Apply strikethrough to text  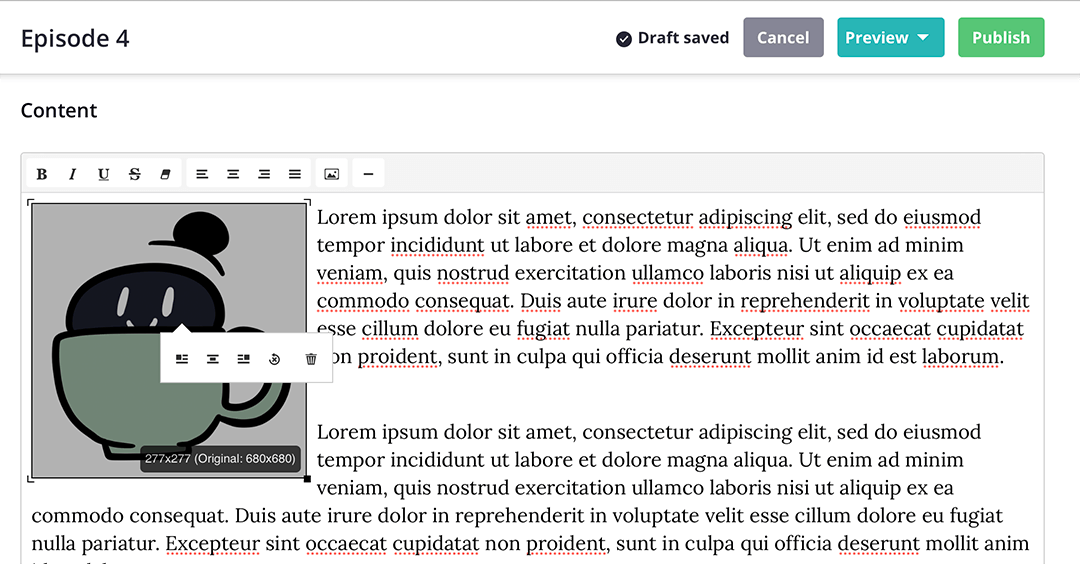(135, 174)
